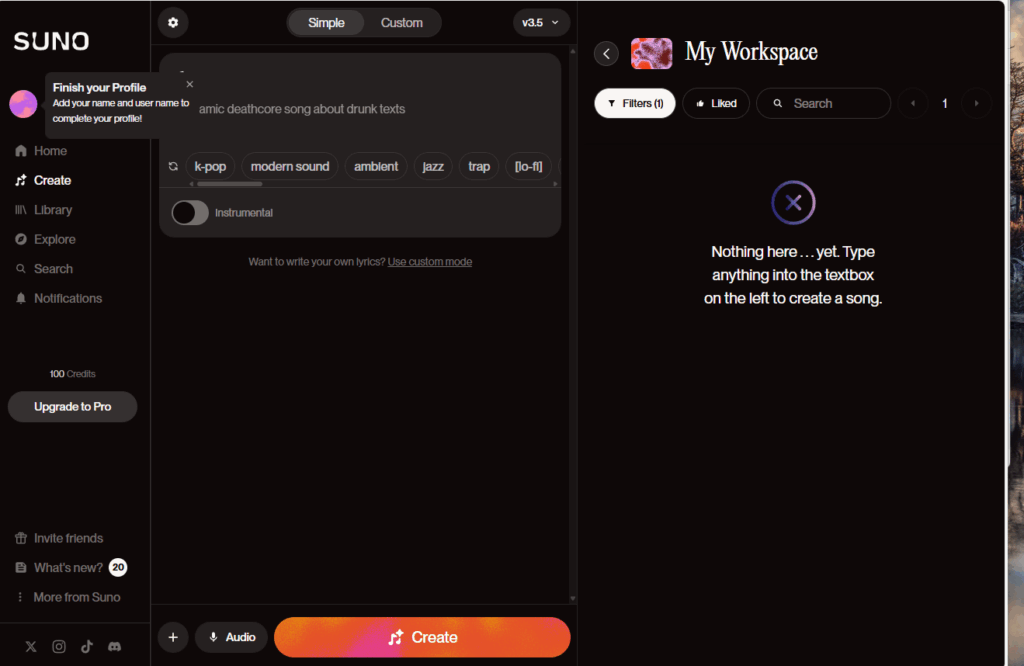The image size is (1024, 666).
Task: Click the 20 updates badge
Action: tap(118, 567)
